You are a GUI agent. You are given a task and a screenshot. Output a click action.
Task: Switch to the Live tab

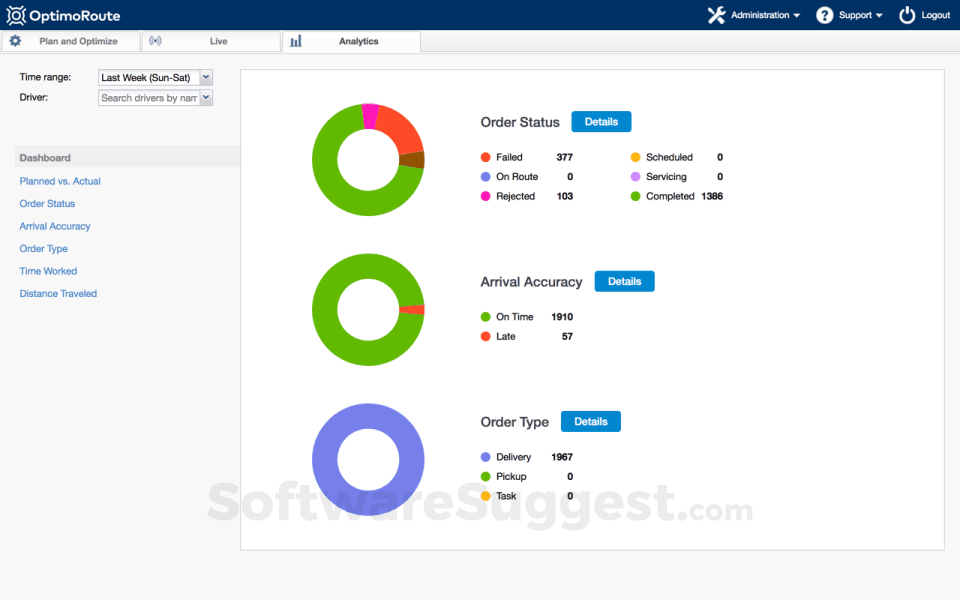click(220, 42)
